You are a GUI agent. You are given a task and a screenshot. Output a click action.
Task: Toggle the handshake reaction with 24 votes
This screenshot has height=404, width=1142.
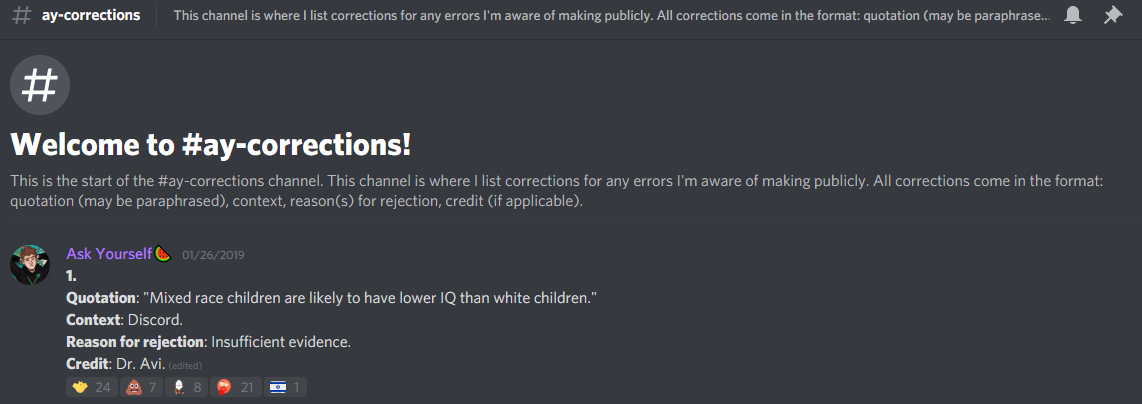[91, 387]
